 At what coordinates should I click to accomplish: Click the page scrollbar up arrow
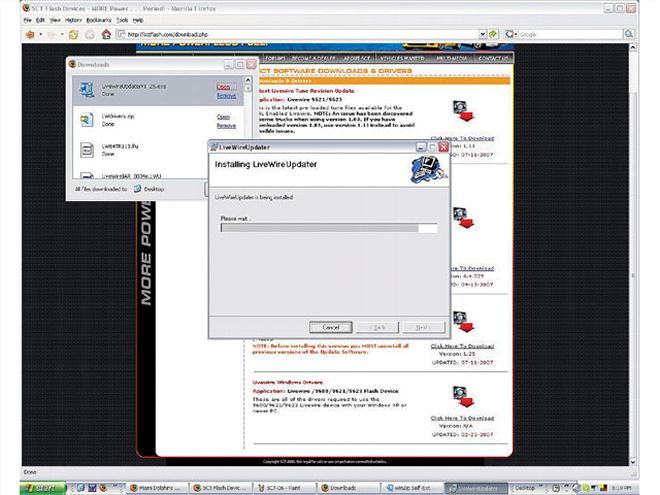(632, 48)
